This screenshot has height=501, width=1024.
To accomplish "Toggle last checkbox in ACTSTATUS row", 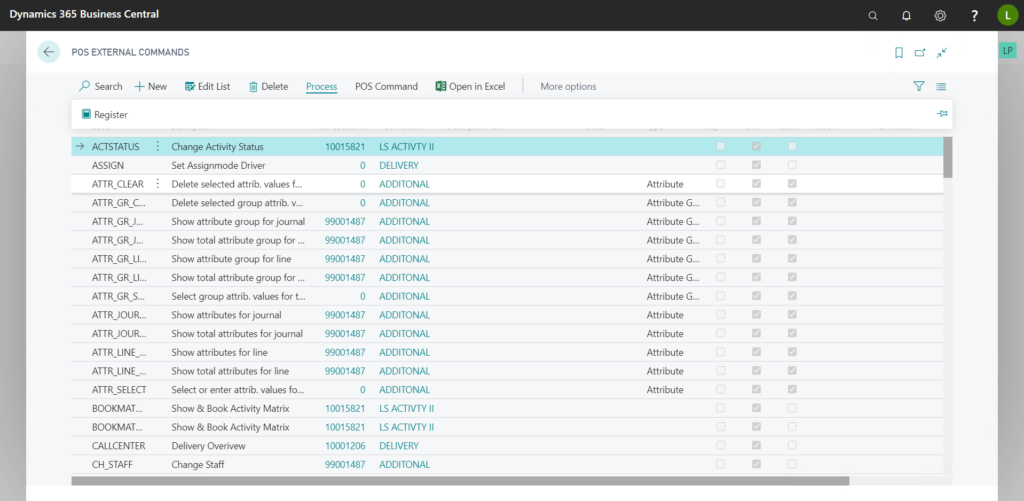I will point(792,146).
